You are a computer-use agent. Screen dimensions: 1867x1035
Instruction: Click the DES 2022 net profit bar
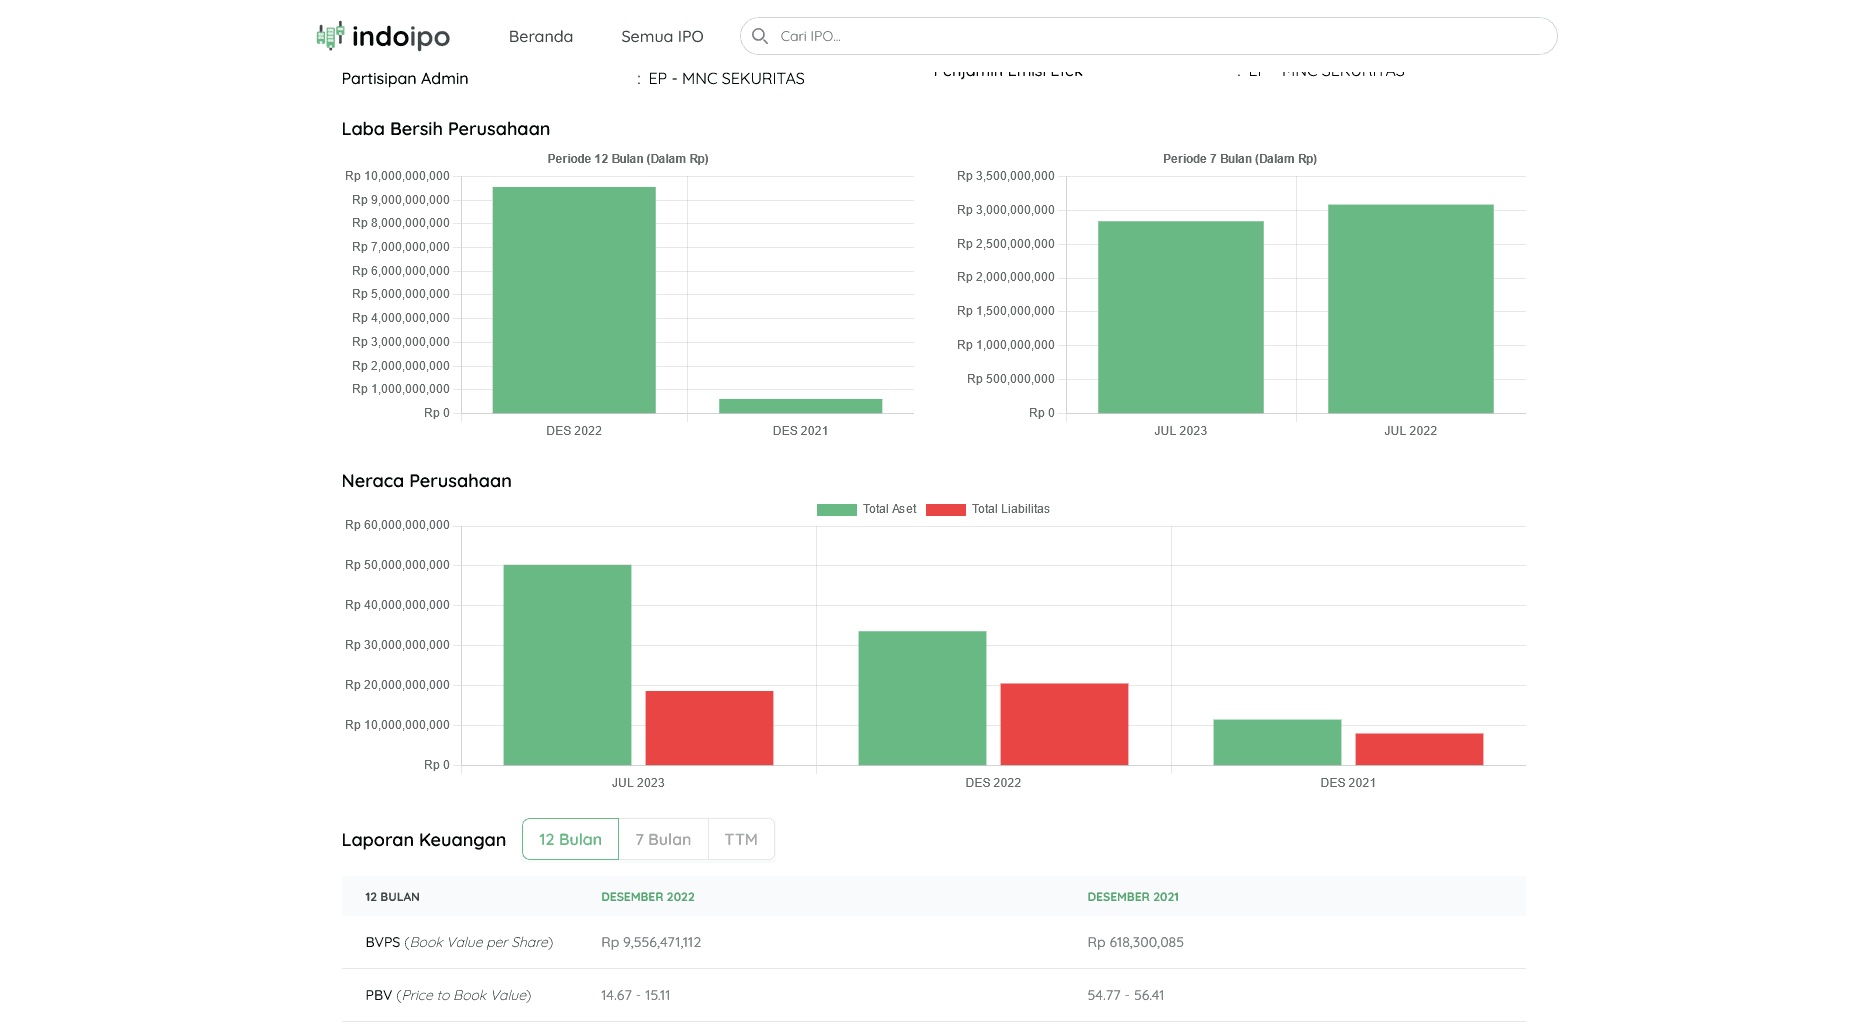[574, 300]
